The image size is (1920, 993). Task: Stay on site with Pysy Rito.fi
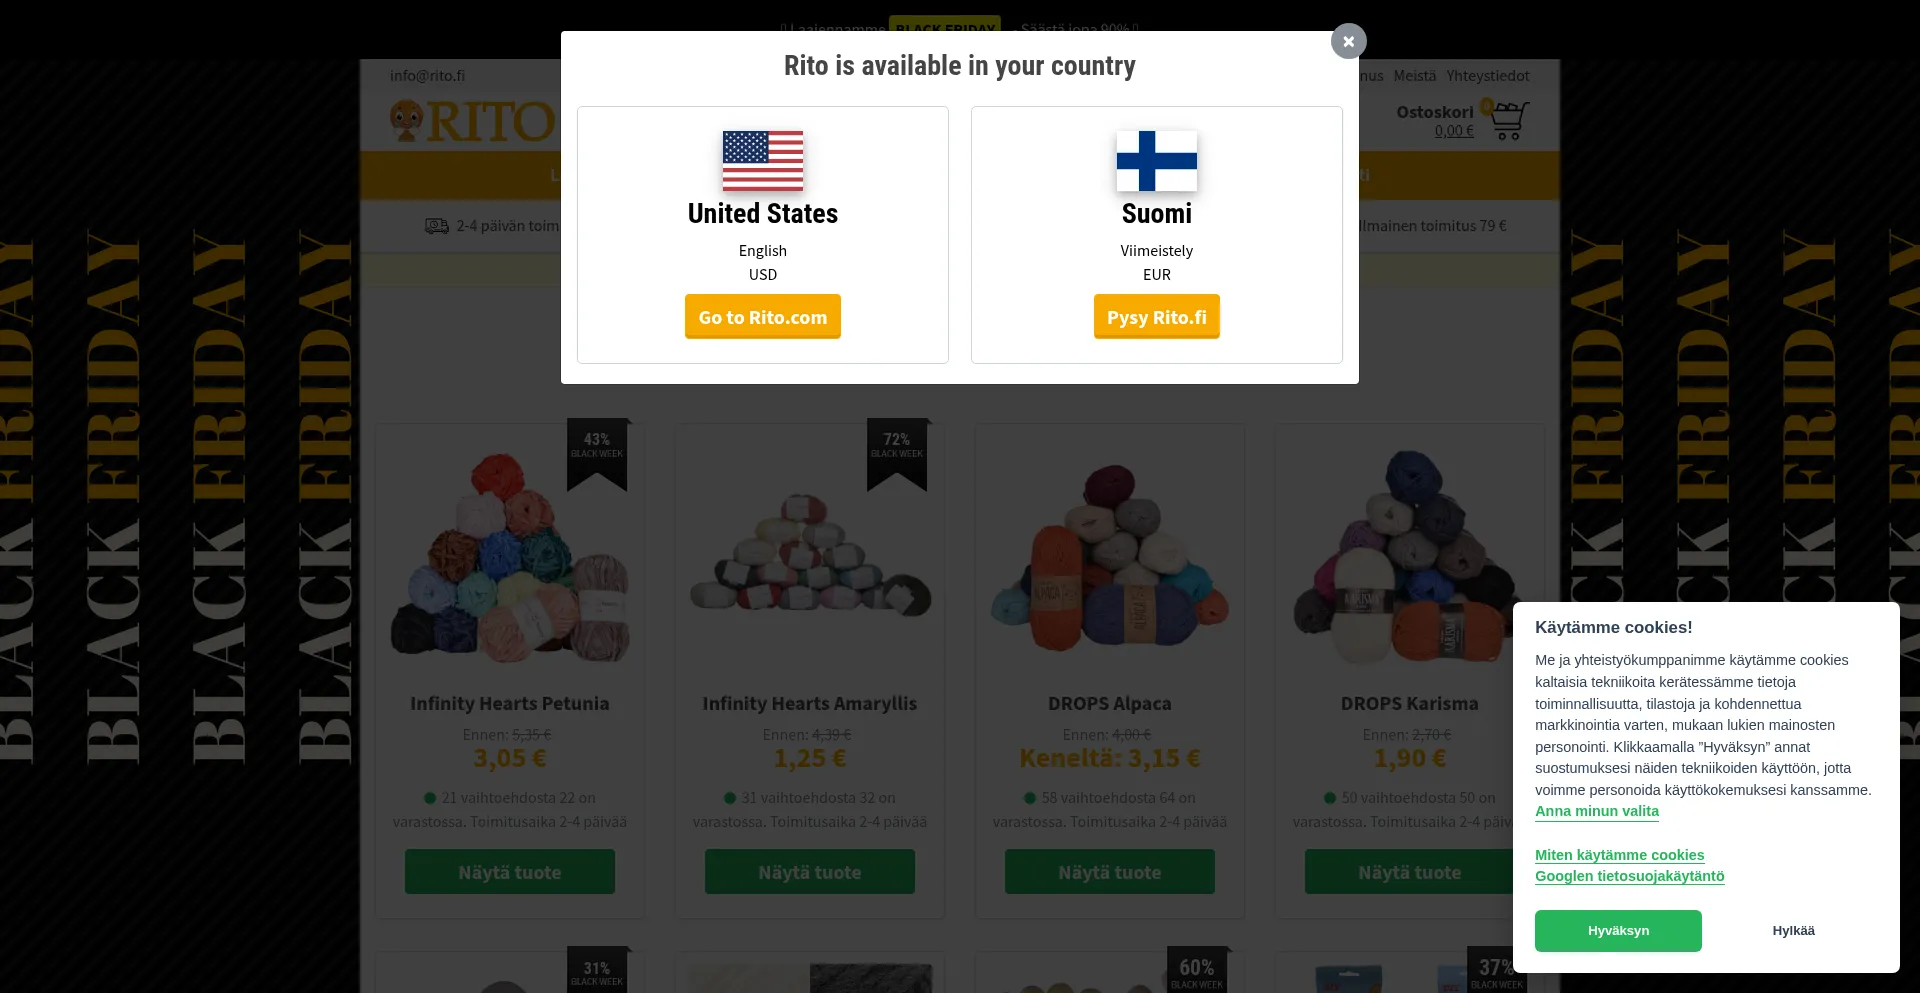tap(1157, 317)
